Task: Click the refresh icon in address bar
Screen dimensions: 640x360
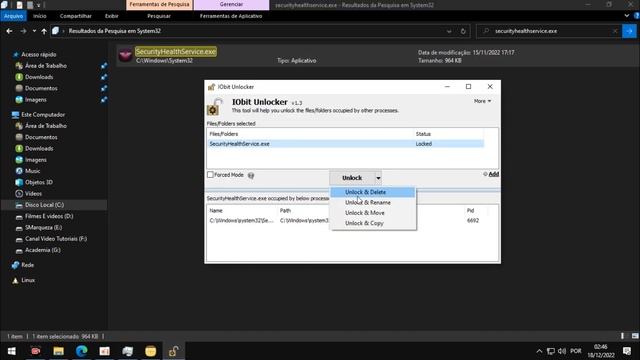Action: 463,31
